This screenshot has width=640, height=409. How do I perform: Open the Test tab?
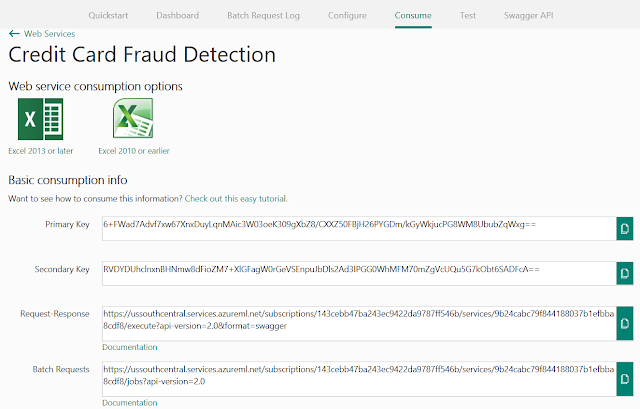pos(468,16)
